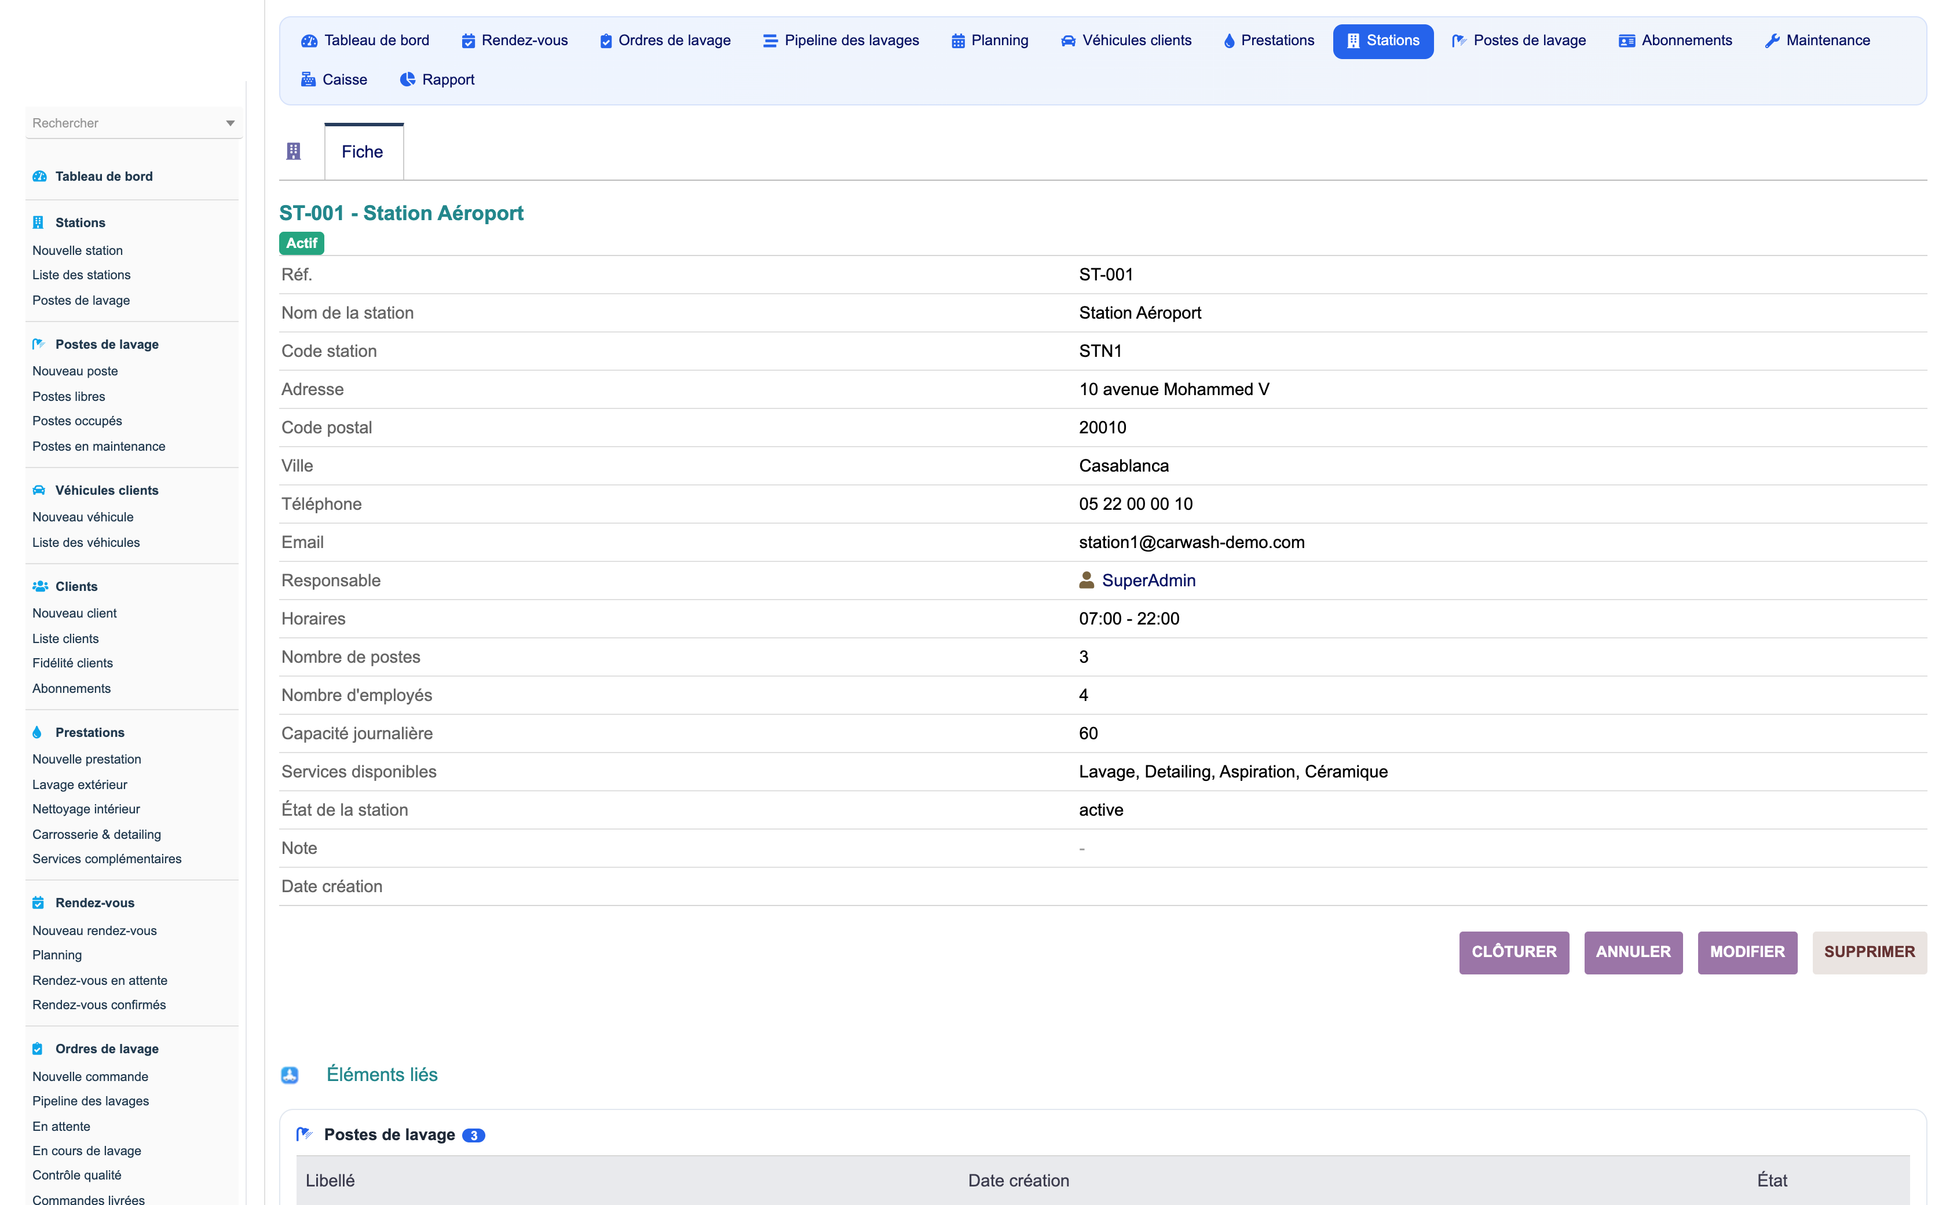Open Abonnements label in top navigation
Screen dimensions: 1946x1205
click(x=1686, y=41)
